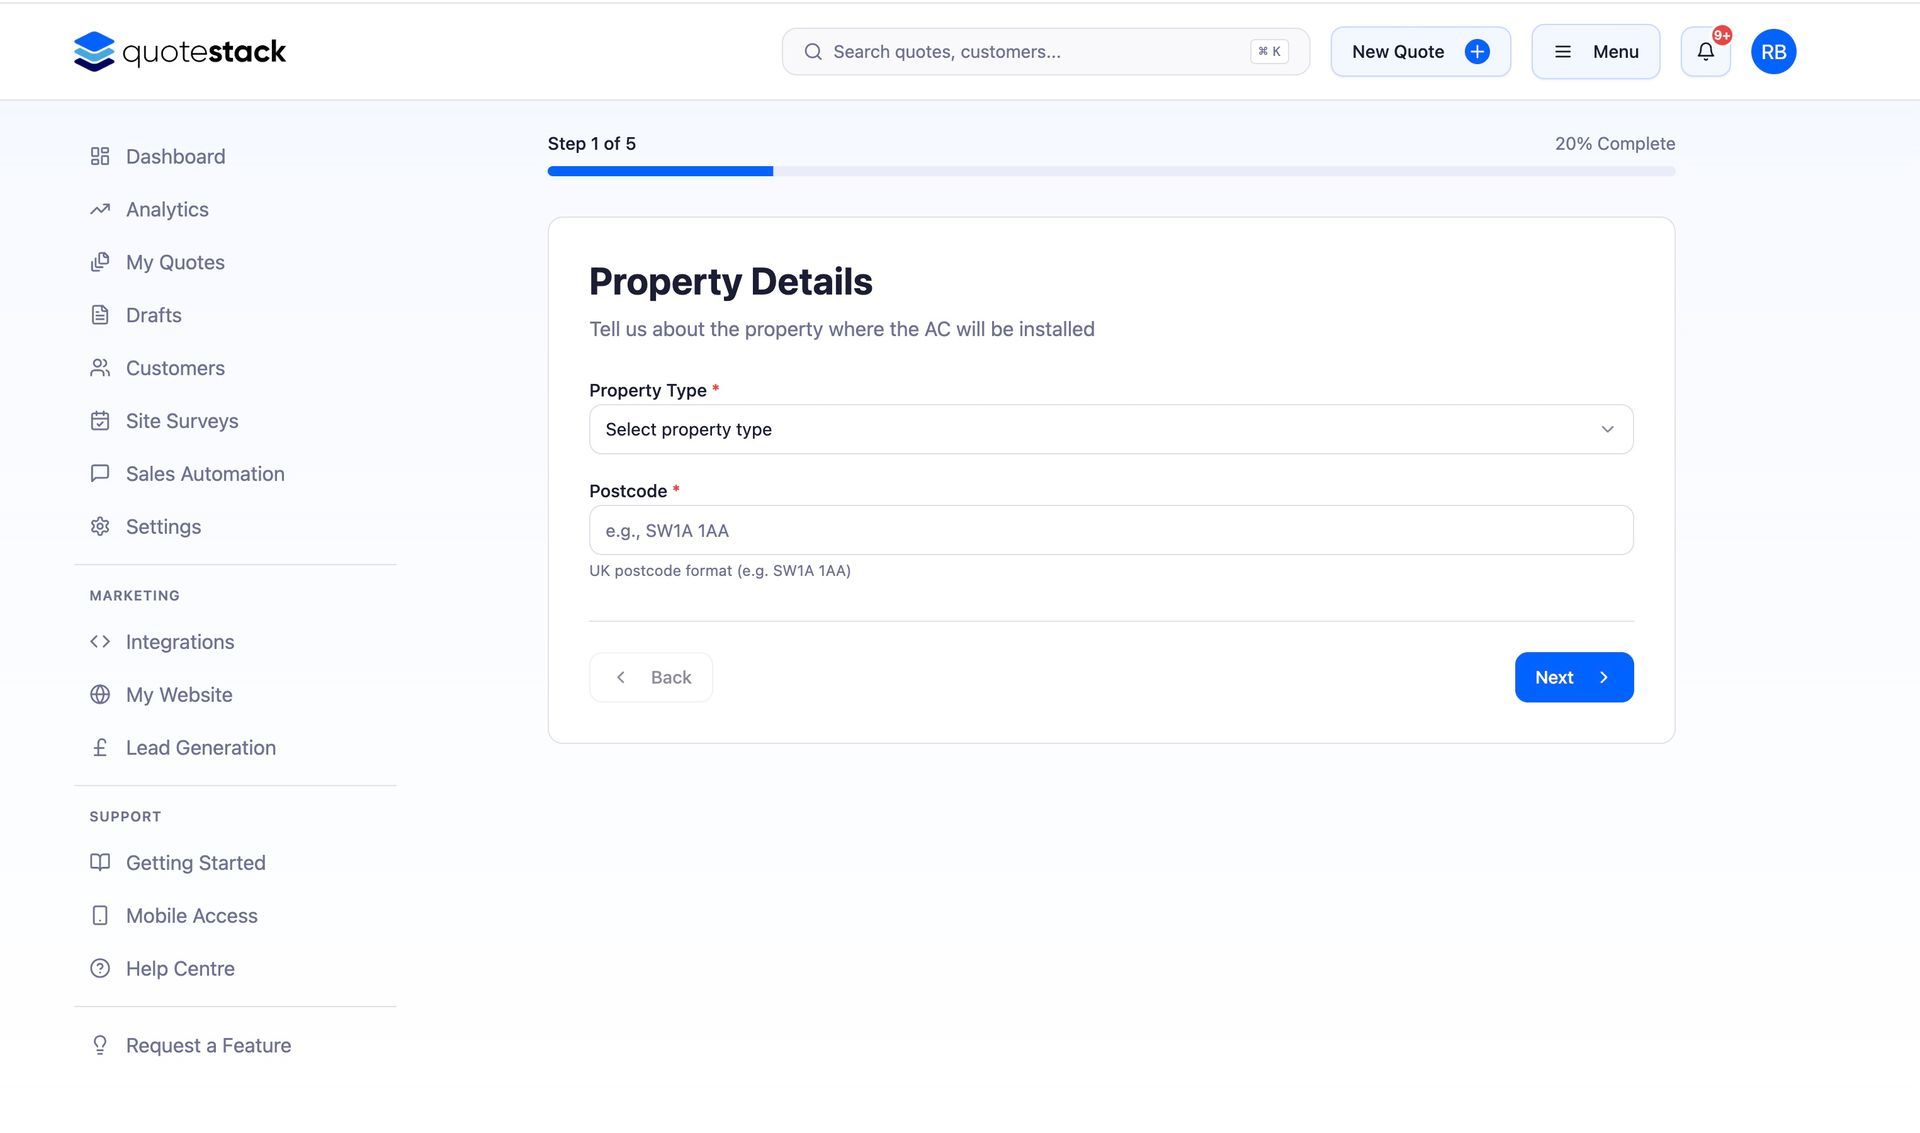Viewport: 1920px width, 1133px height.
Task: Click the Property Type chevron arrow
Action: pyautogui.click(x=1607, y=430)
